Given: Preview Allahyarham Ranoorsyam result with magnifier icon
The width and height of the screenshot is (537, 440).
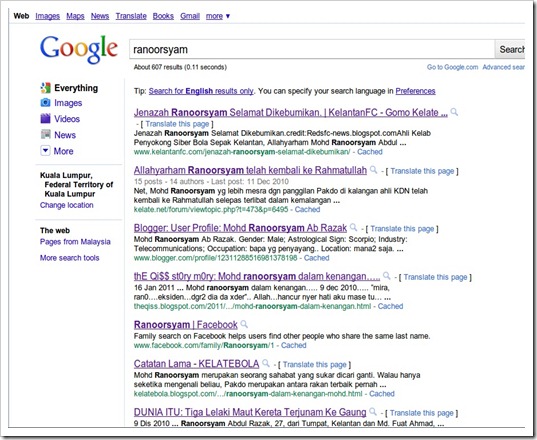Looking at the screenshot, I should point(374,169).
